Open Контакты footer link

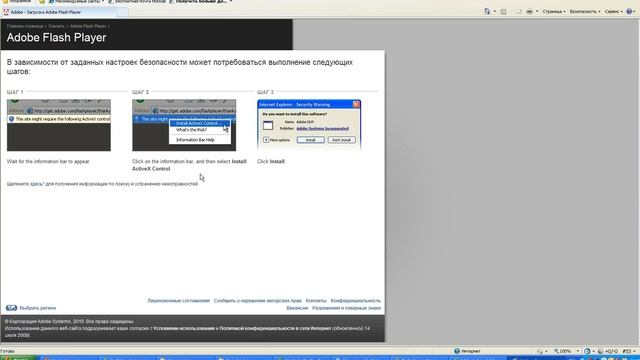(316, 301)
